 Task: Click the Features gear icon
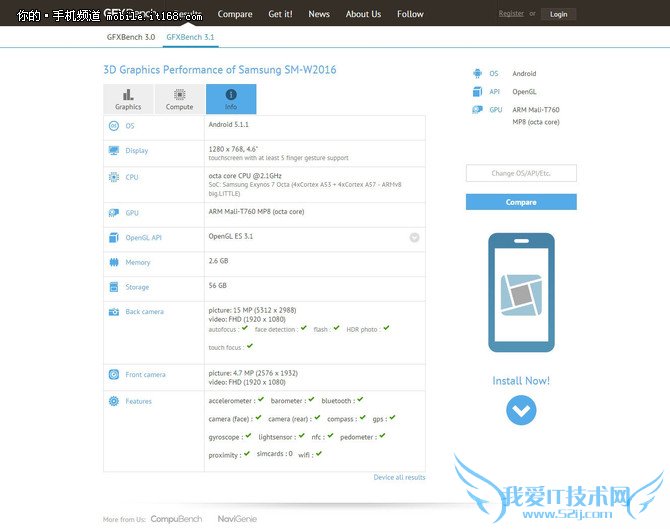coord(114,401)
